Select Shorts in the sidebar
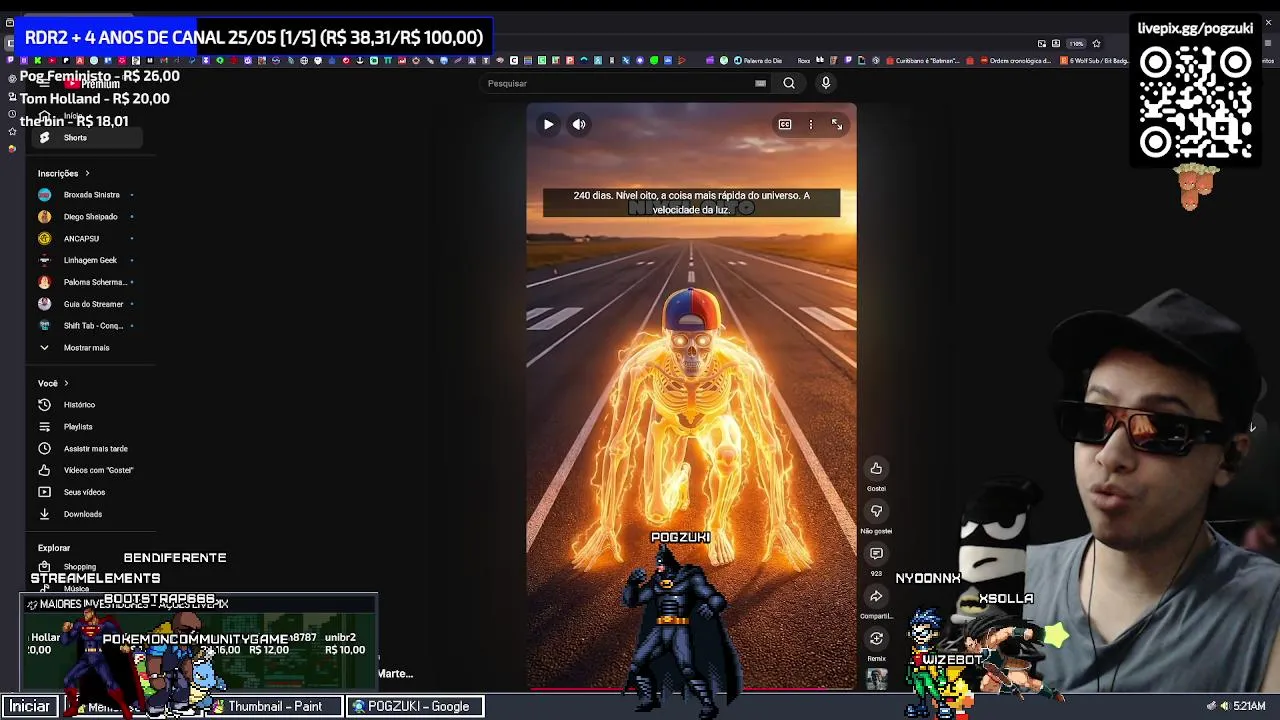Viewport: 1280px width, 720px height. (x=89, y=138)
